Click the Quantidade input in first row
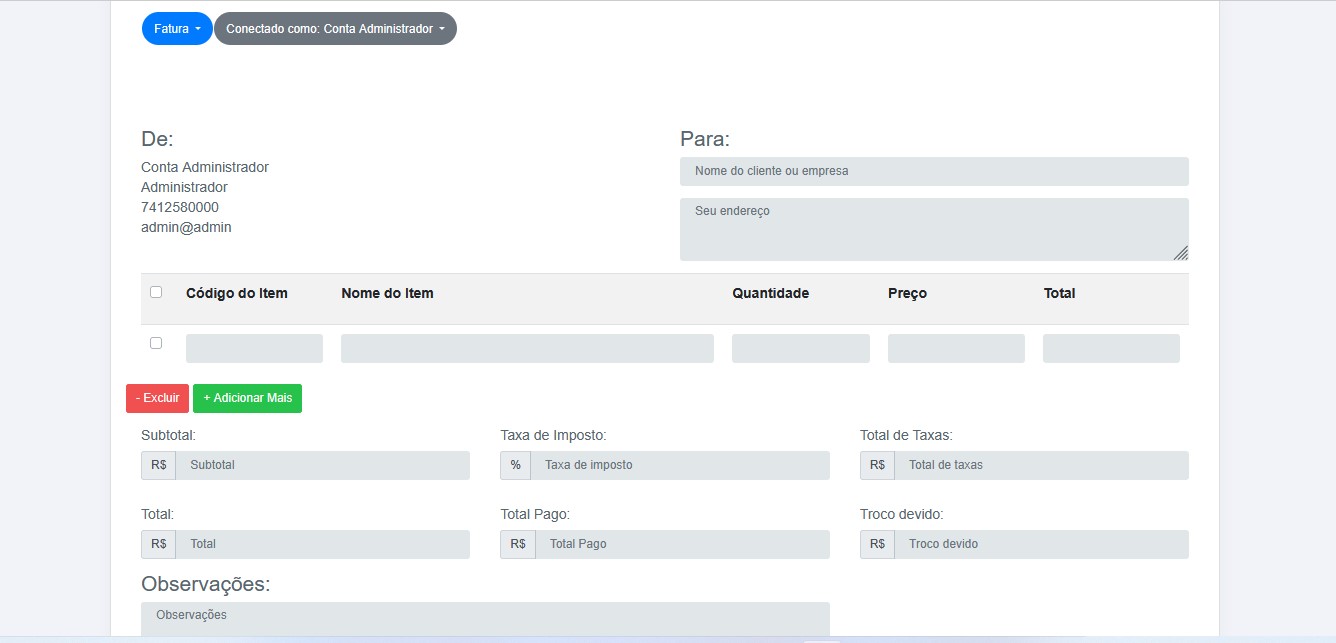 800,348
